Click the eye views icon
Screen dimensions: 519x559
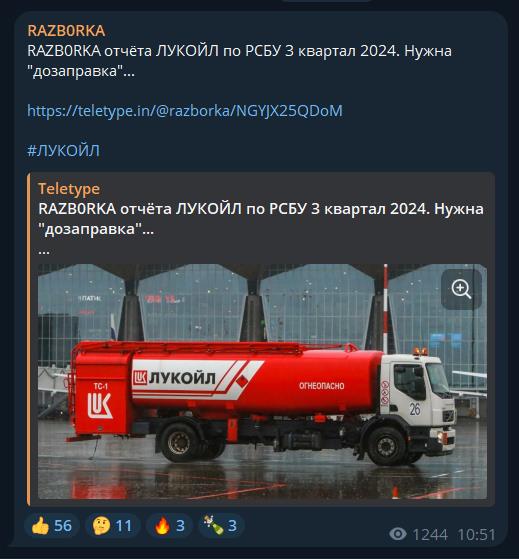click(397, 534)
